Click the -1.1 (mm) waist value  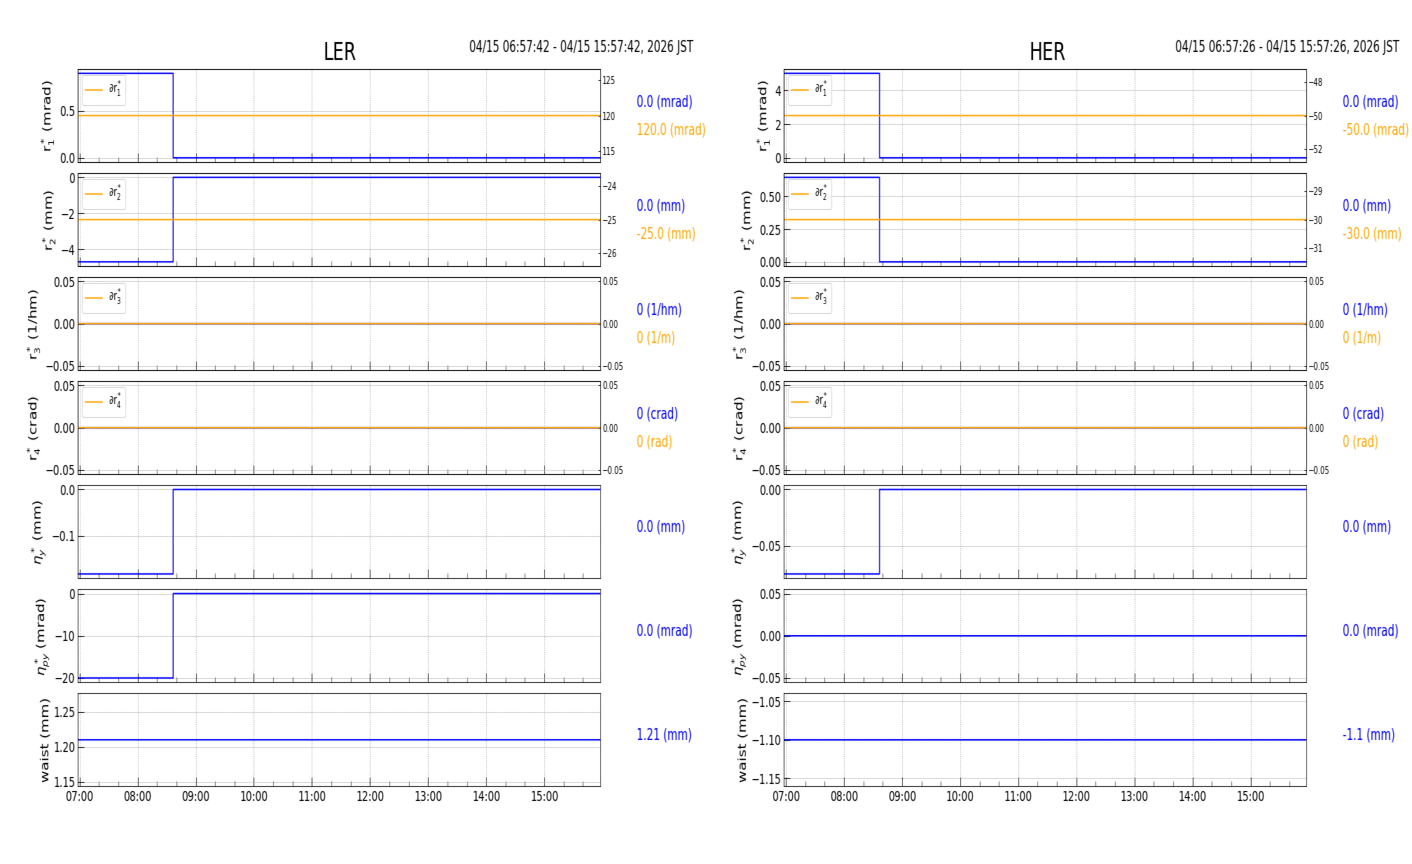1368,735
